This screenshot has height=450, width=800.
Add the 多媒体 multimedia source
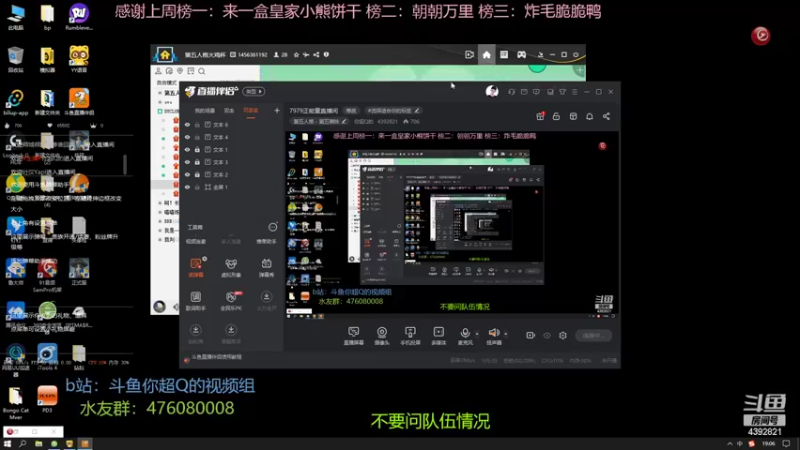(439, 336)
